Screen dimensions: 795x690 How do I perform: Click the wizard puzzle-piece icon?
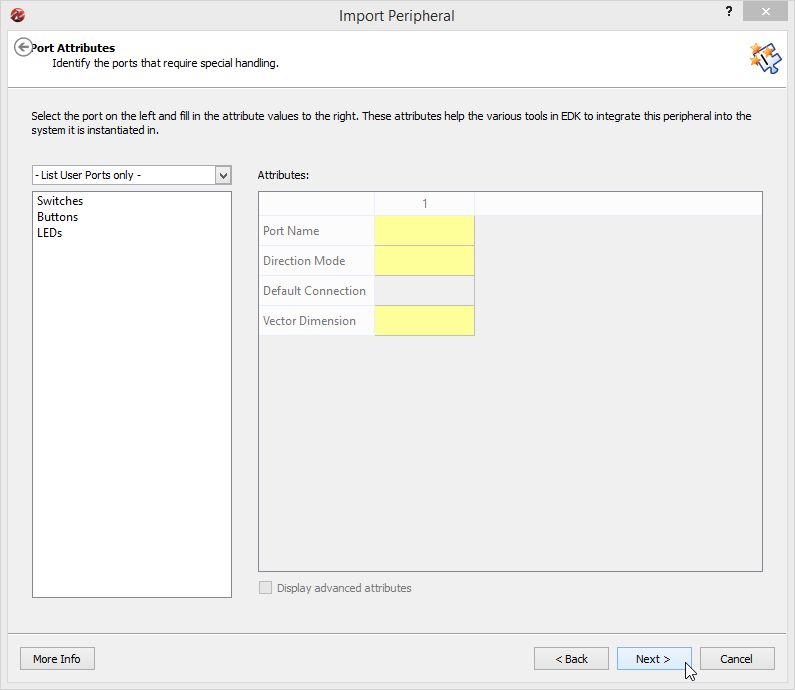point(765,58)
